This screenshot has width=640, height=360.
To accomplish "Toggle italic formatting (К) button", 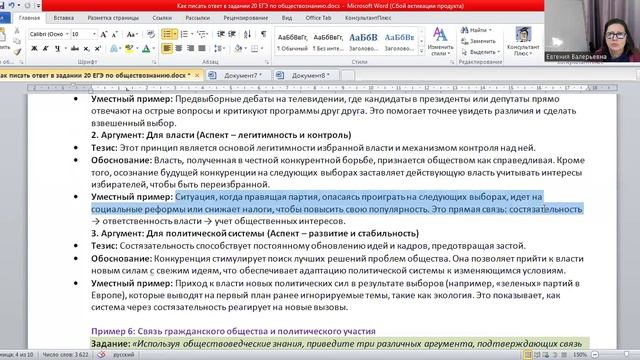I will [x=46, y=49].
